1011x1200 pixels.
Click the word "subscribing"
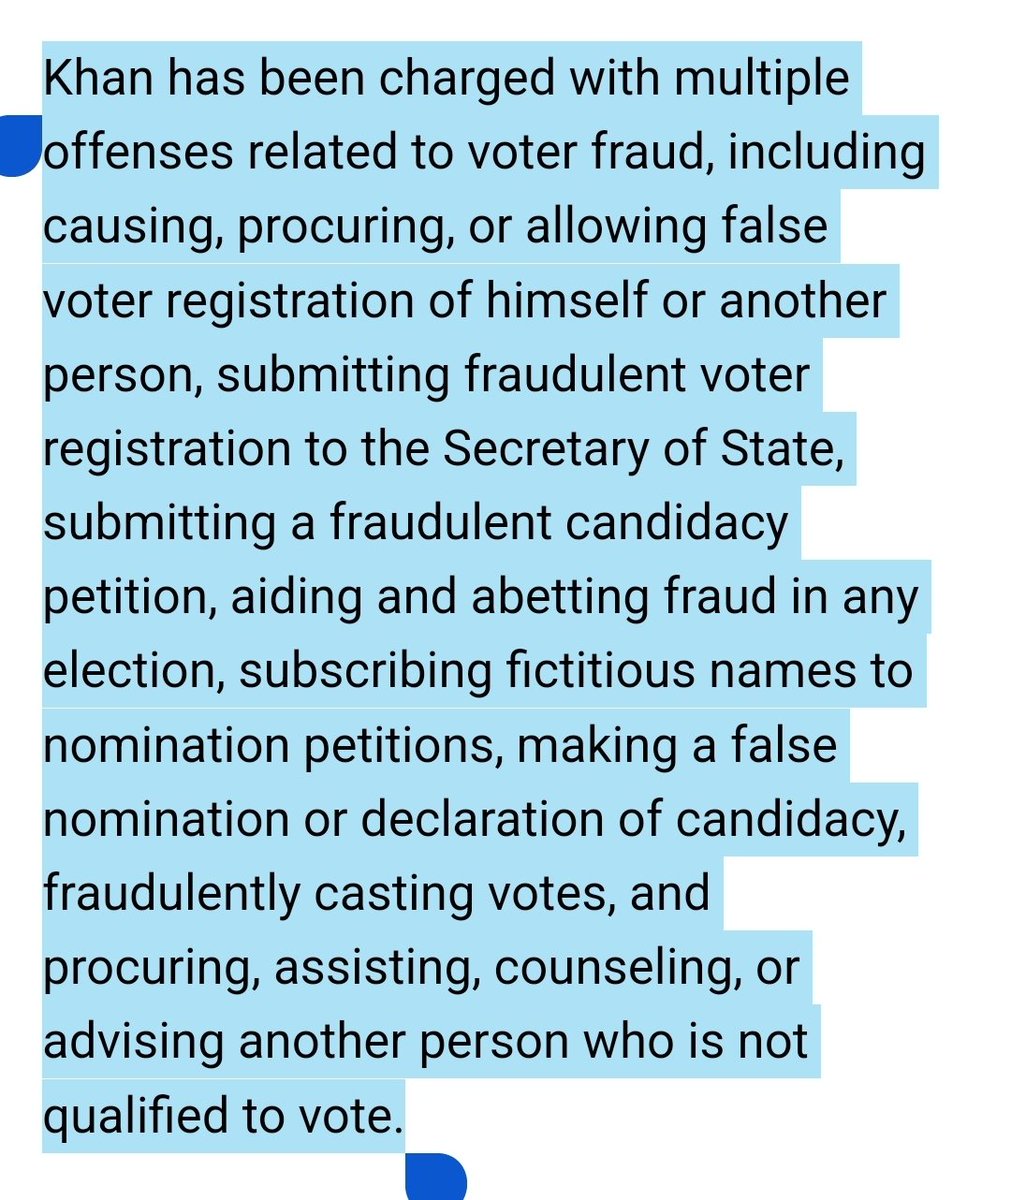(365, 670)
